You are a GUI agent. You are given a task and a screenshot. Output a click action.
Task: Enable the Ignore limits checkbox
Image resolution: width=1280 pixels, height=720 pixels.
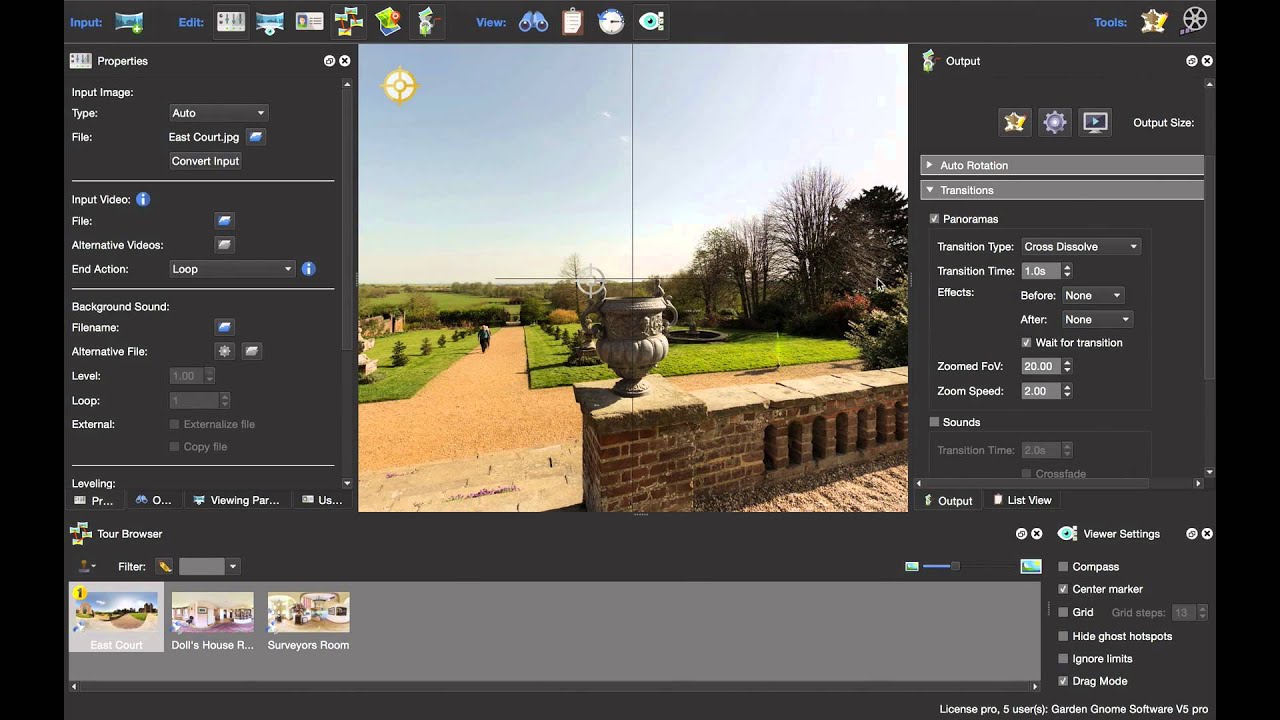(x=1063, y=659)
